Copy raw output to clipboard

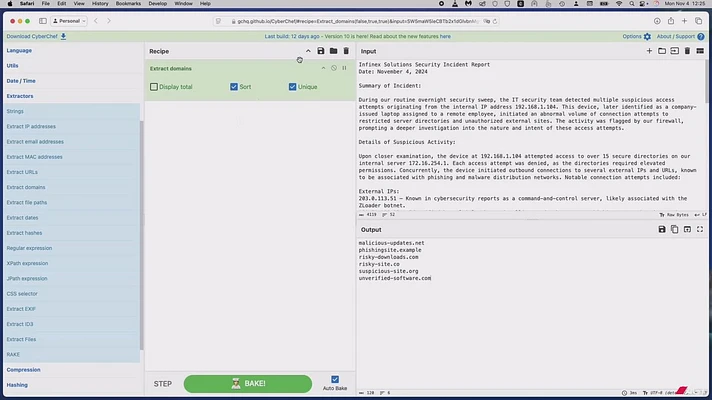coord(675,229)
